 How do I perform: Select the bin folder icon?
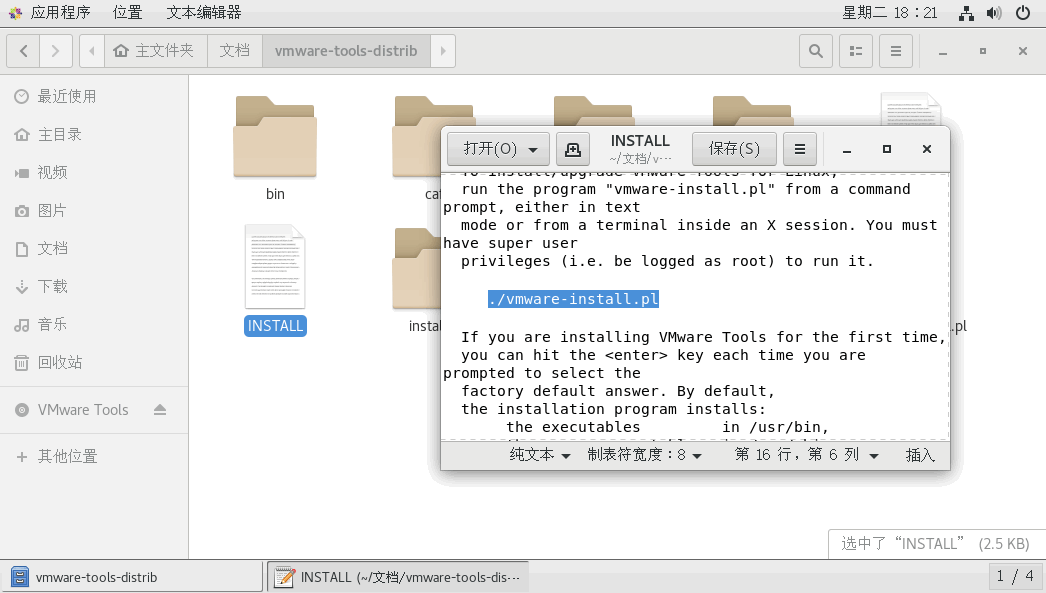(x=275, y=137)
